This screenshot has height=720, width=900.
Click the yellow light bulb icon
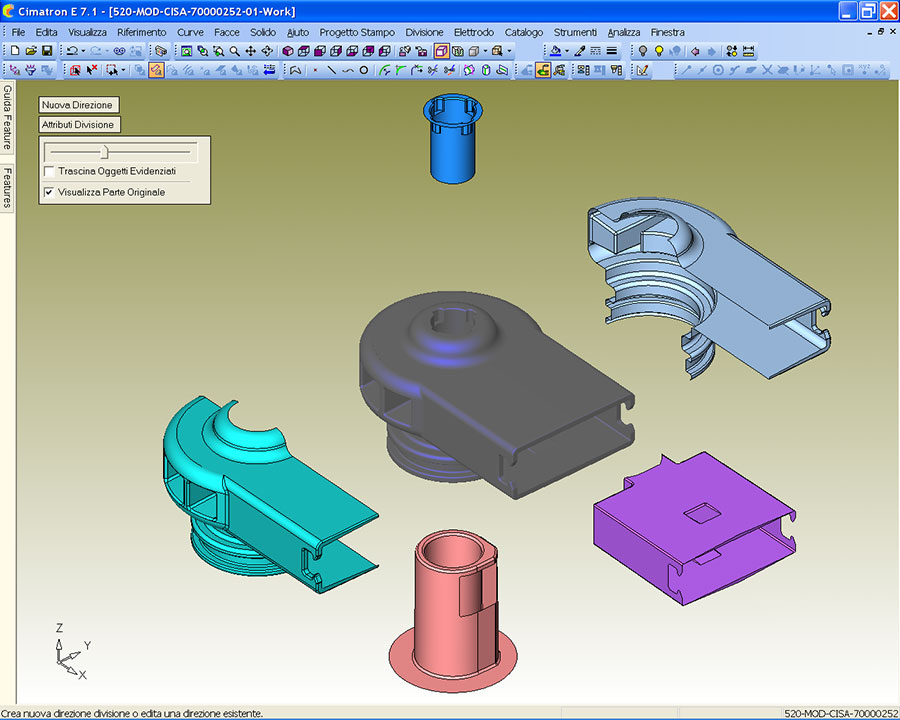pos(659,50)
